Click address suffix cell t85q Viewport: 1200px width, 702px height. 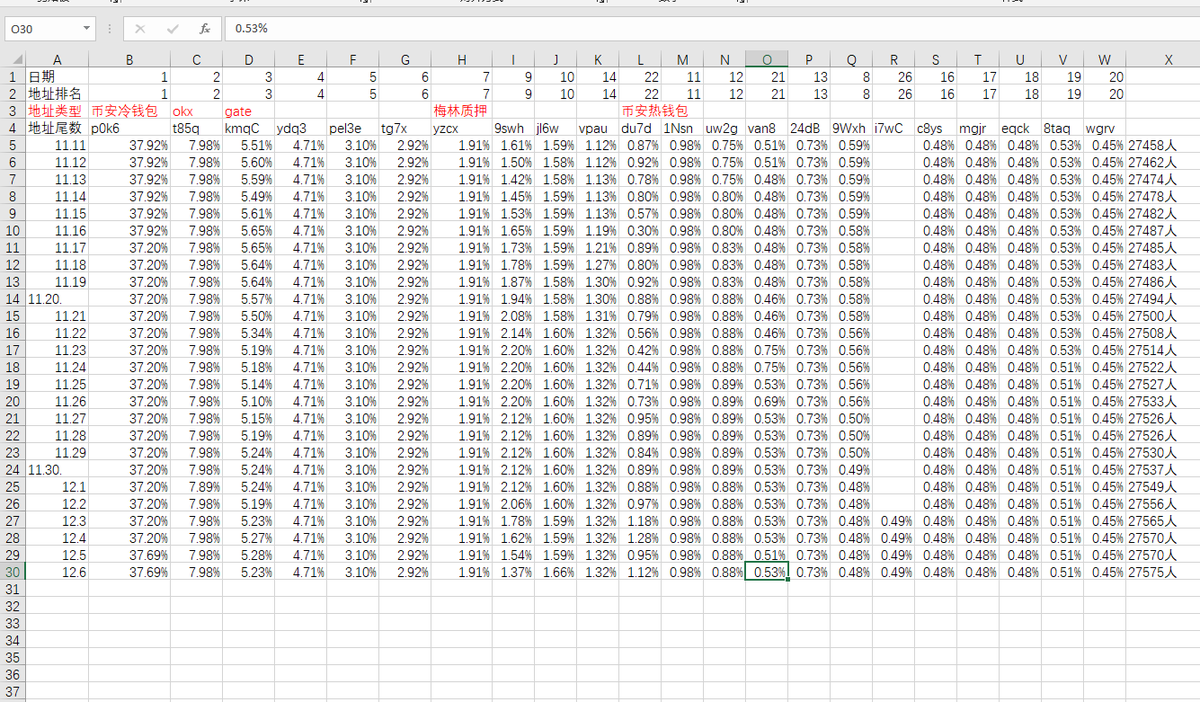tap(196, 128)
